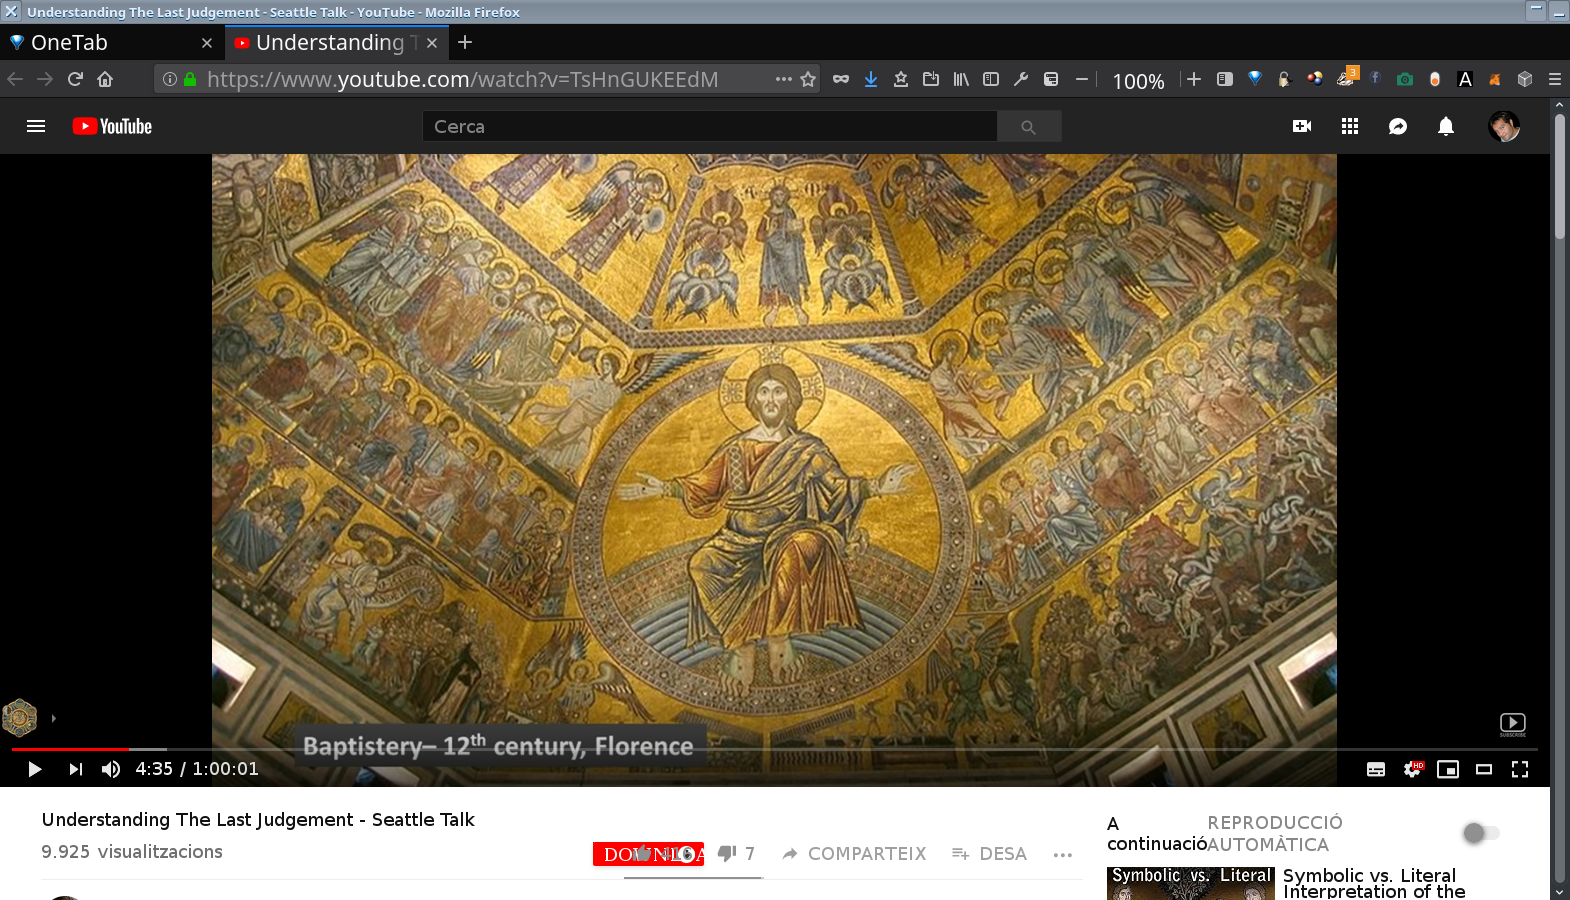This screenshot has width=1570, height=900.
Task: Click the red DOWNLOAD button
Action: [648, 854]
